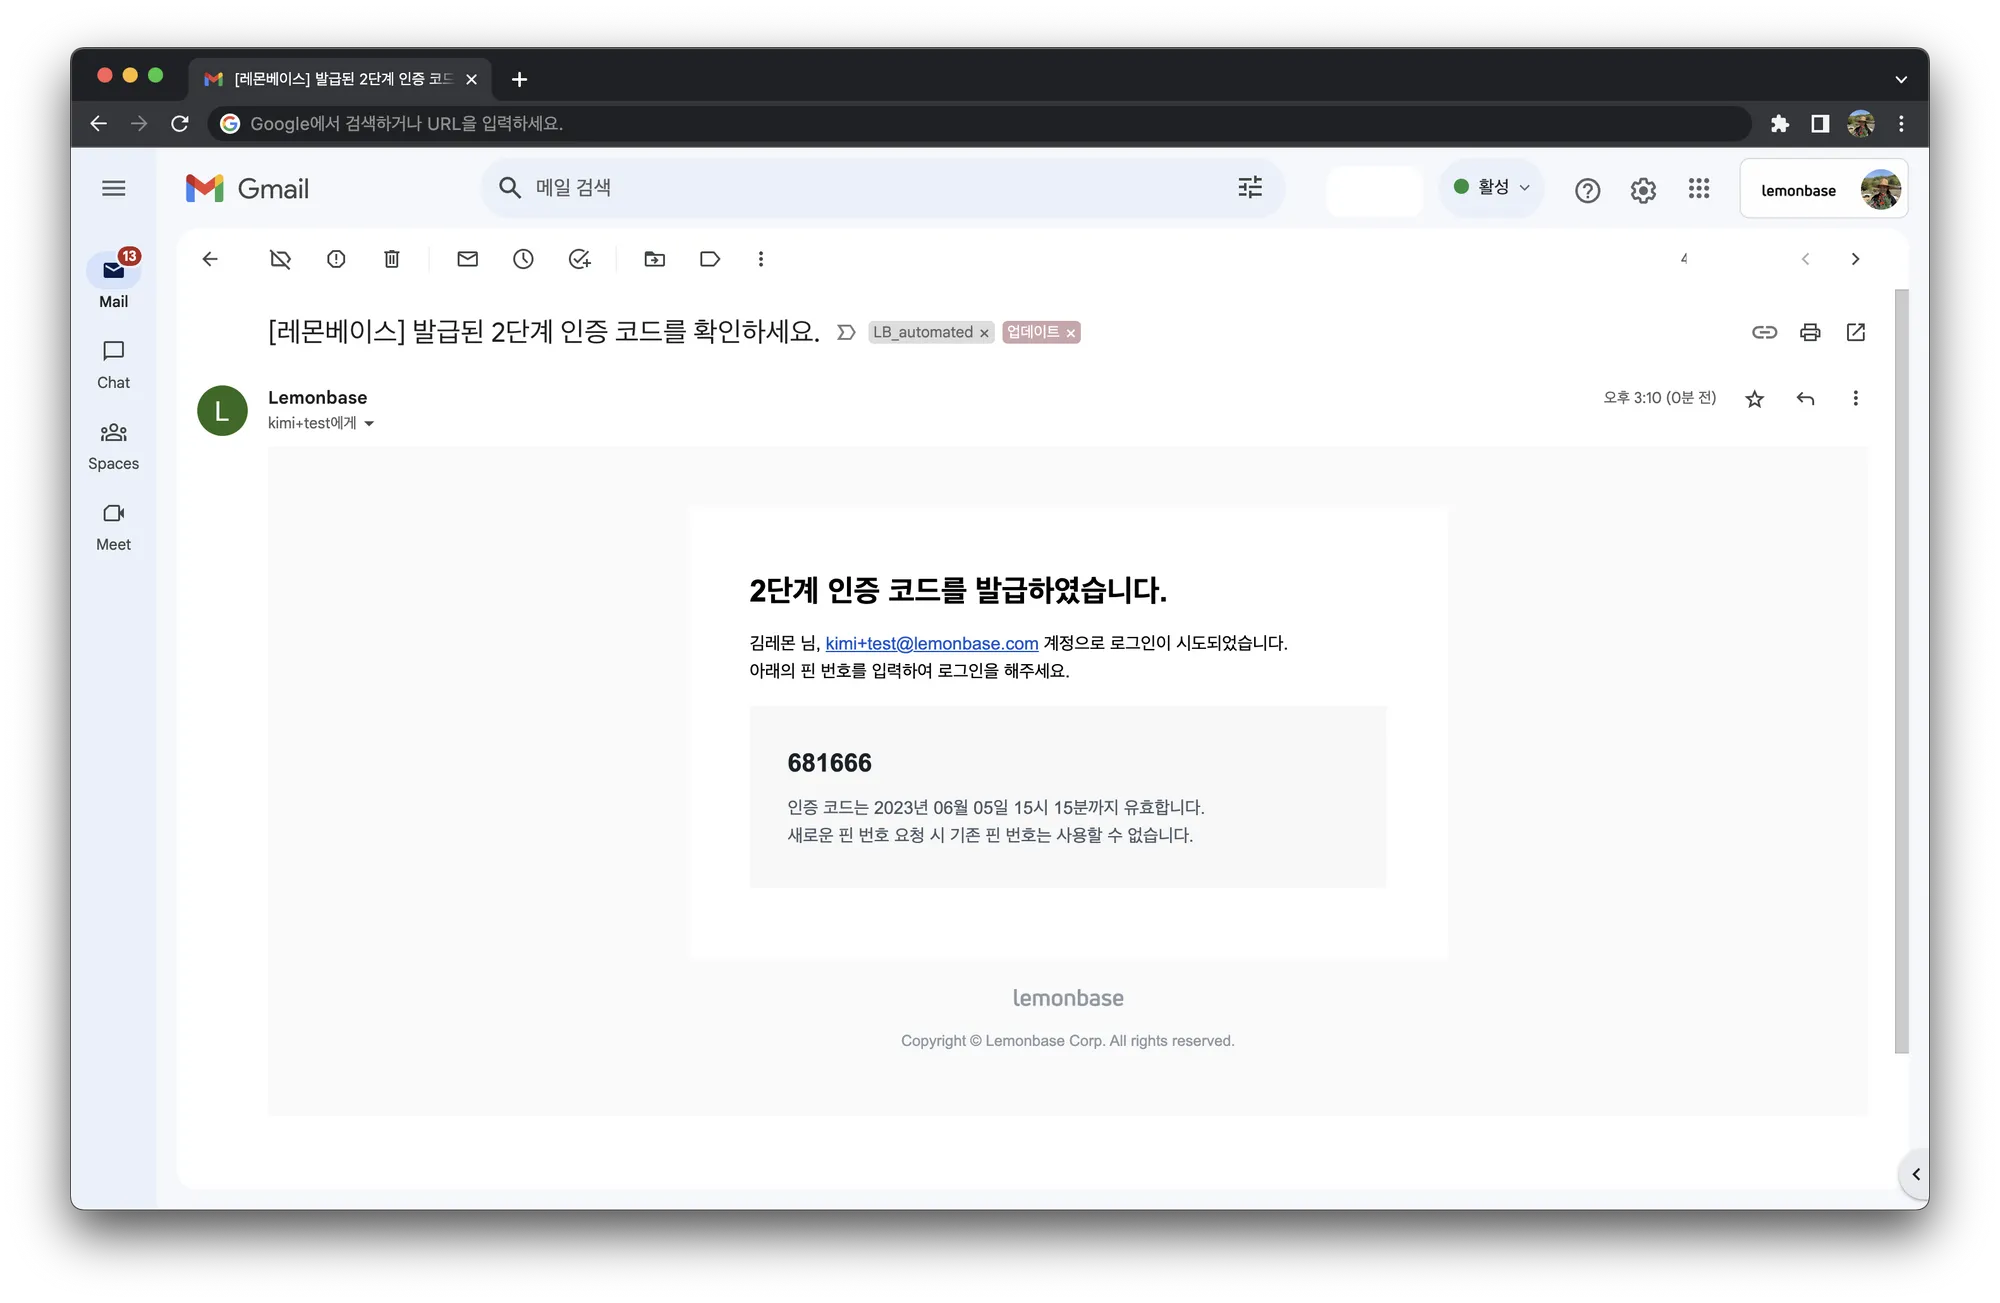Remove the LB_automated label
The height and width of the screenshot is (1303, 2000).
click(984, 333)
